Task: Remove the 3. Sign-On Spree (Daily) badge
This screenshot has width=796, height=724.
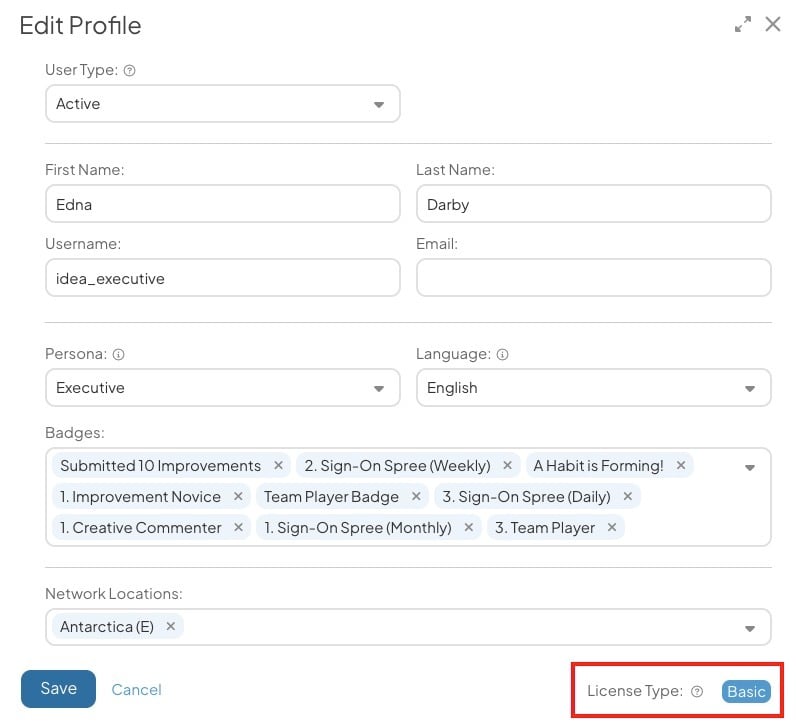Action: 628,496
